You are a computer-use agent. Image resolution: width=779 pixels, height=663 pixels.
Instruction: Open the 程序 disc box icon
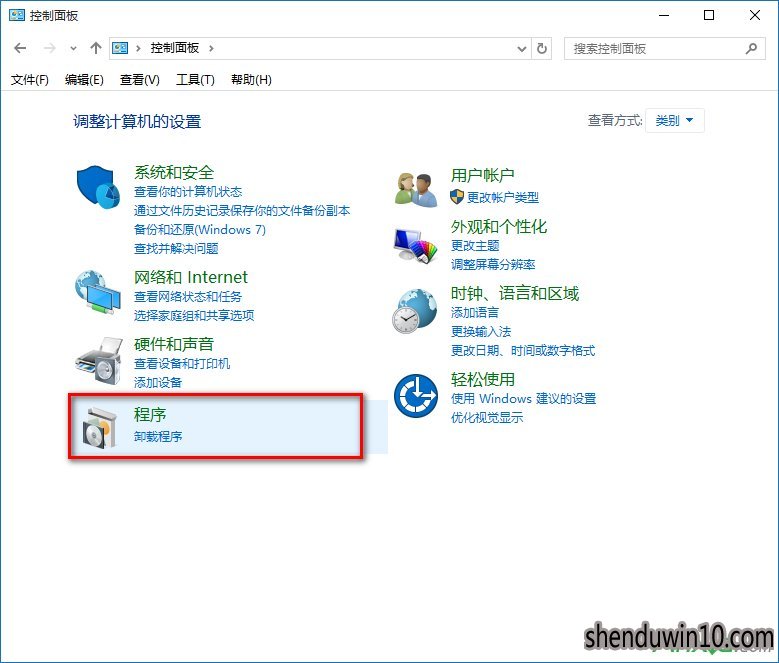pos(99,428)
